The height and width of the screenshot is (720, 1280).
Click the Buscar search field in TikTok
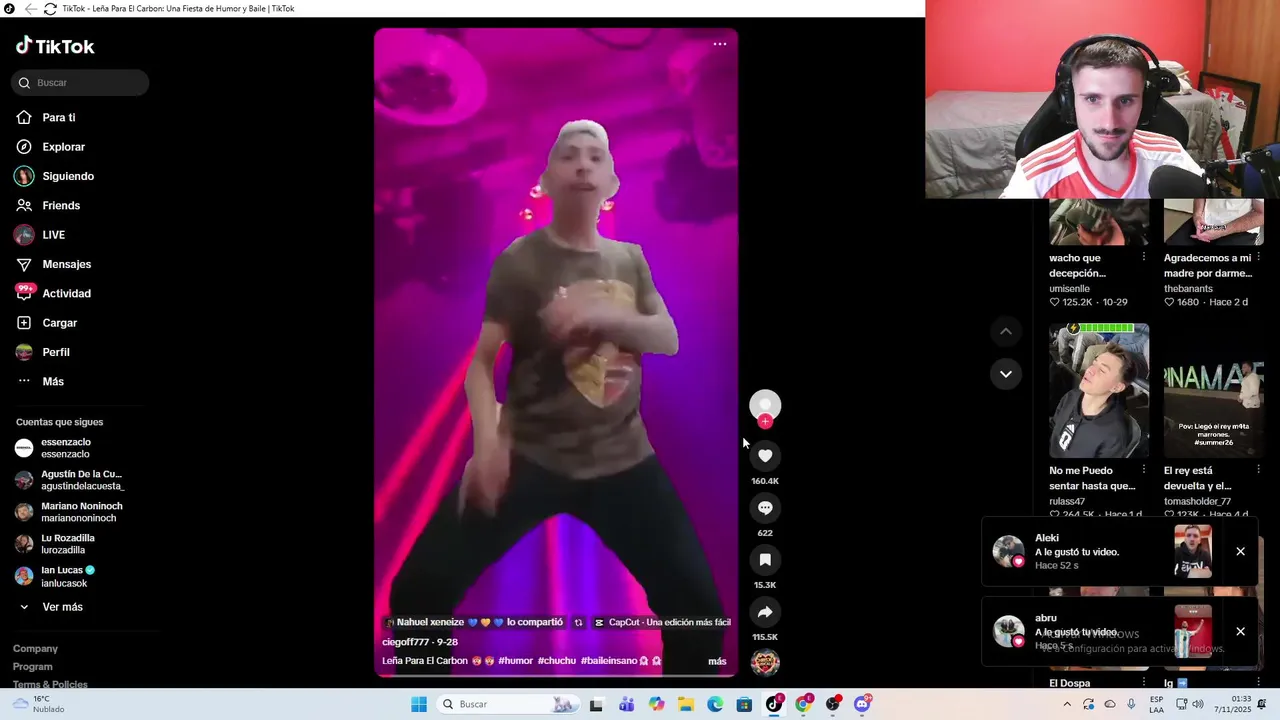tap(80, 83)
